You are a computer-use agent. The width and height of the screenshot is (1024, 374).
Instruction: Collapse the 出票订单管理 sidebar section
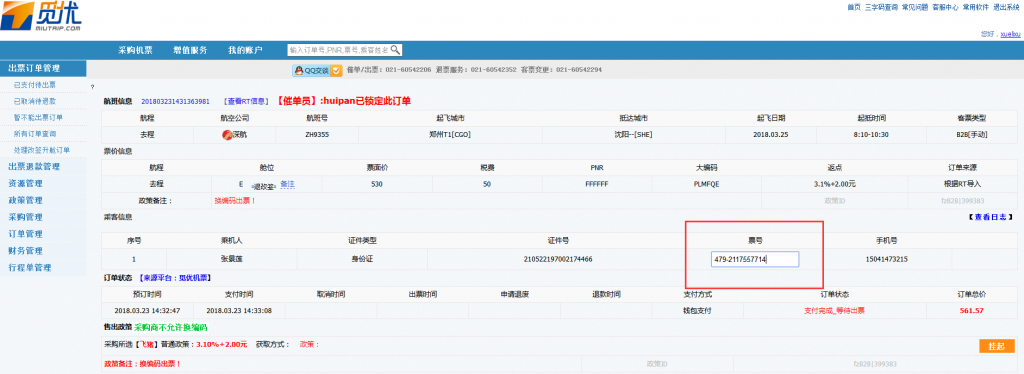click(43, 68)
